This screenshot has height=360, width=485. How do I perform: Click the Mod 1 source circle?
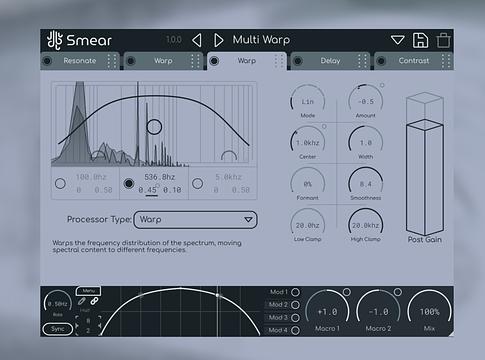tap(295, 292)
